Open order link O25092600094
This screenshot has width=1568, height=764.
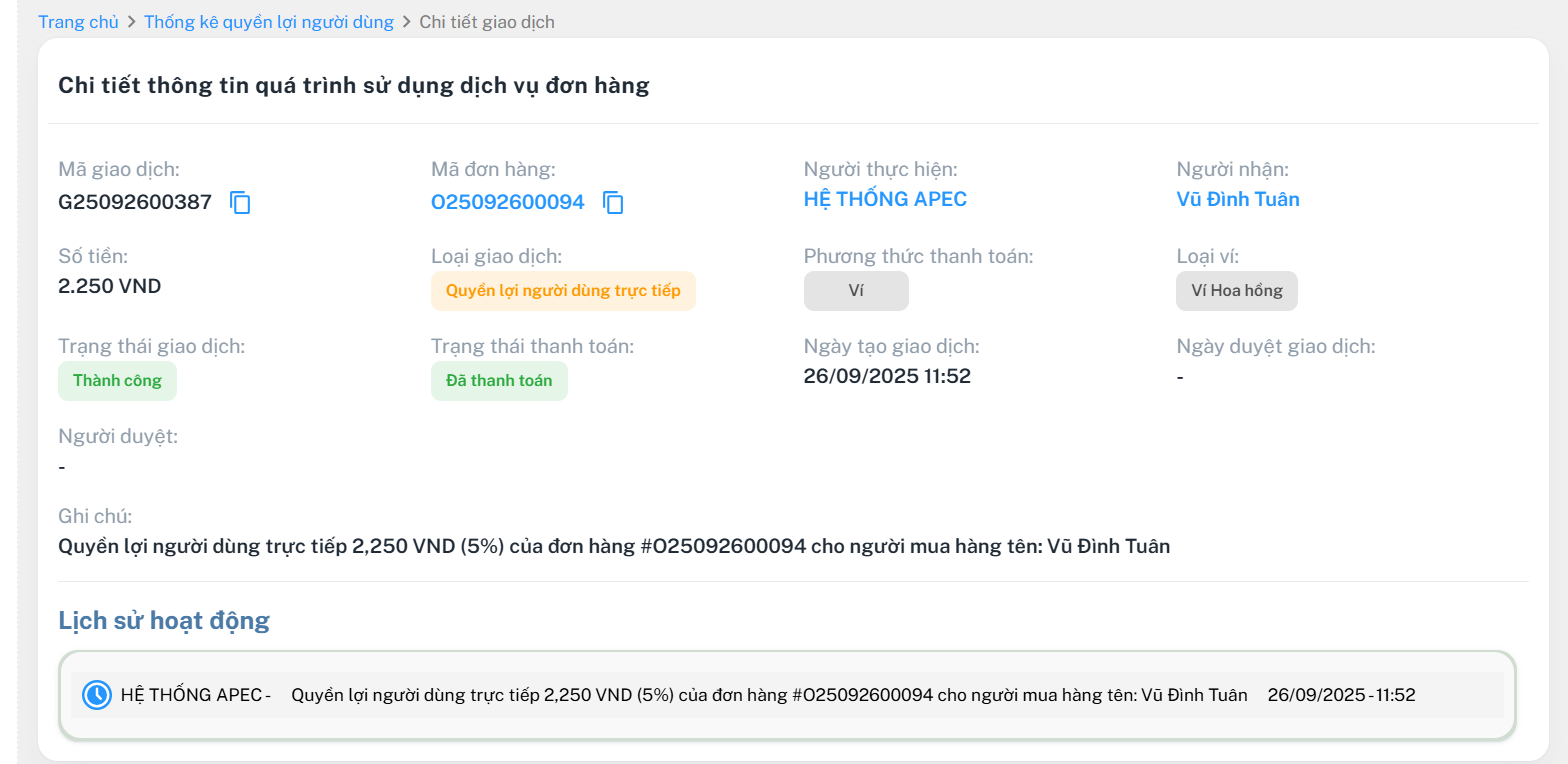coord(507,202)
